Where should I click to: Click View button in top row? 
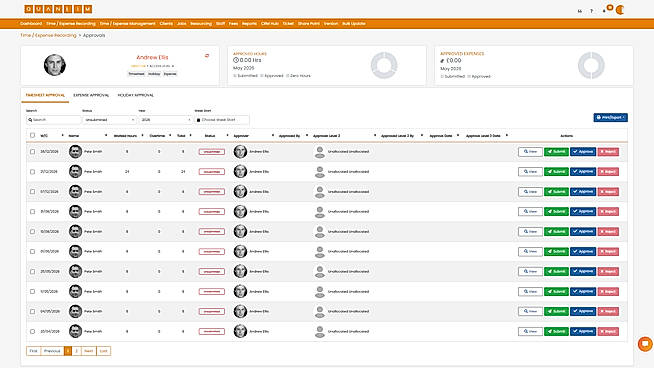[530, 152]
